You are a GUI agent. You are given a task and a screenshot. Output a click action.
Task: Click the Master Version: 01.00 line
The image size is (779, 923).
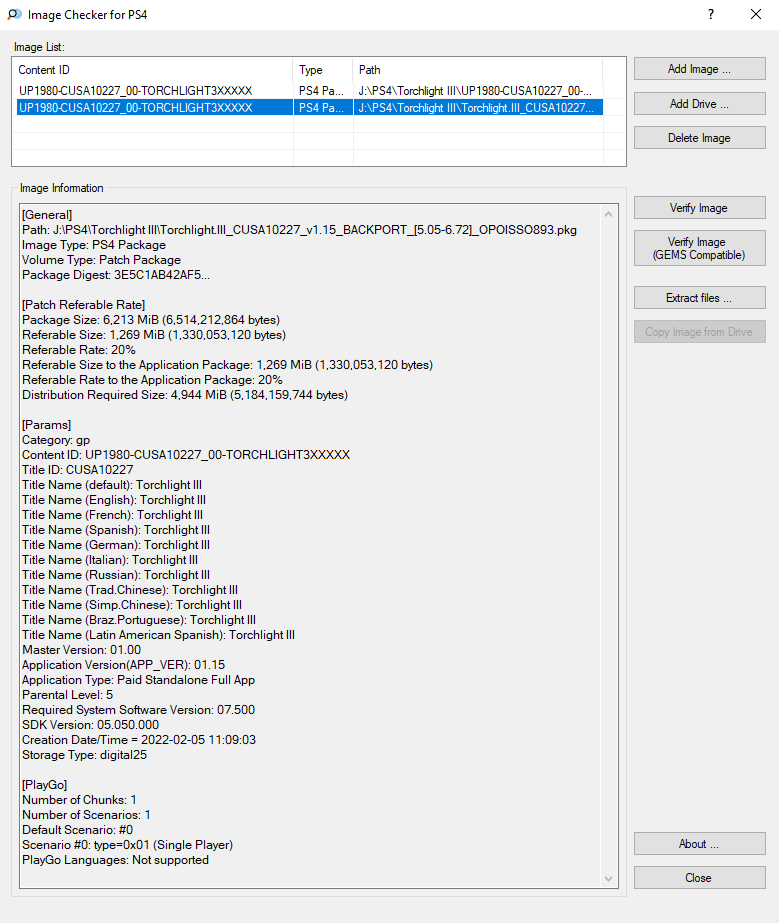81,649
